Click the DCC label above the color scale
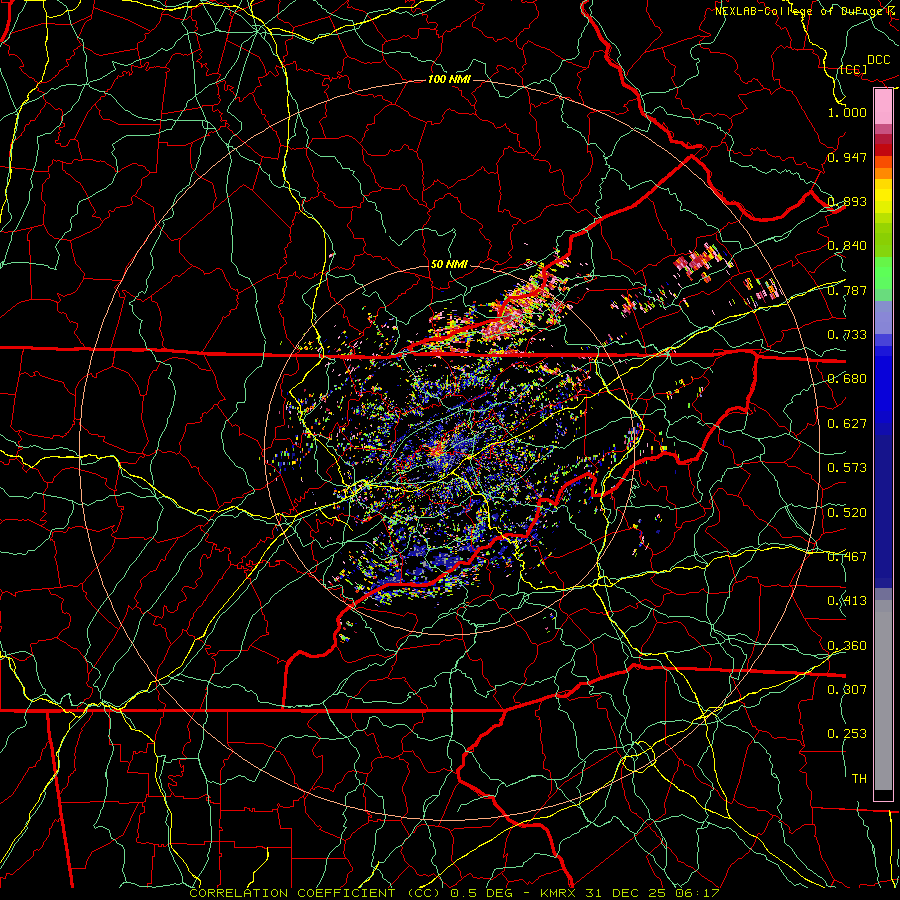Viewport: 900px width, 900px height. coord(878,60)
